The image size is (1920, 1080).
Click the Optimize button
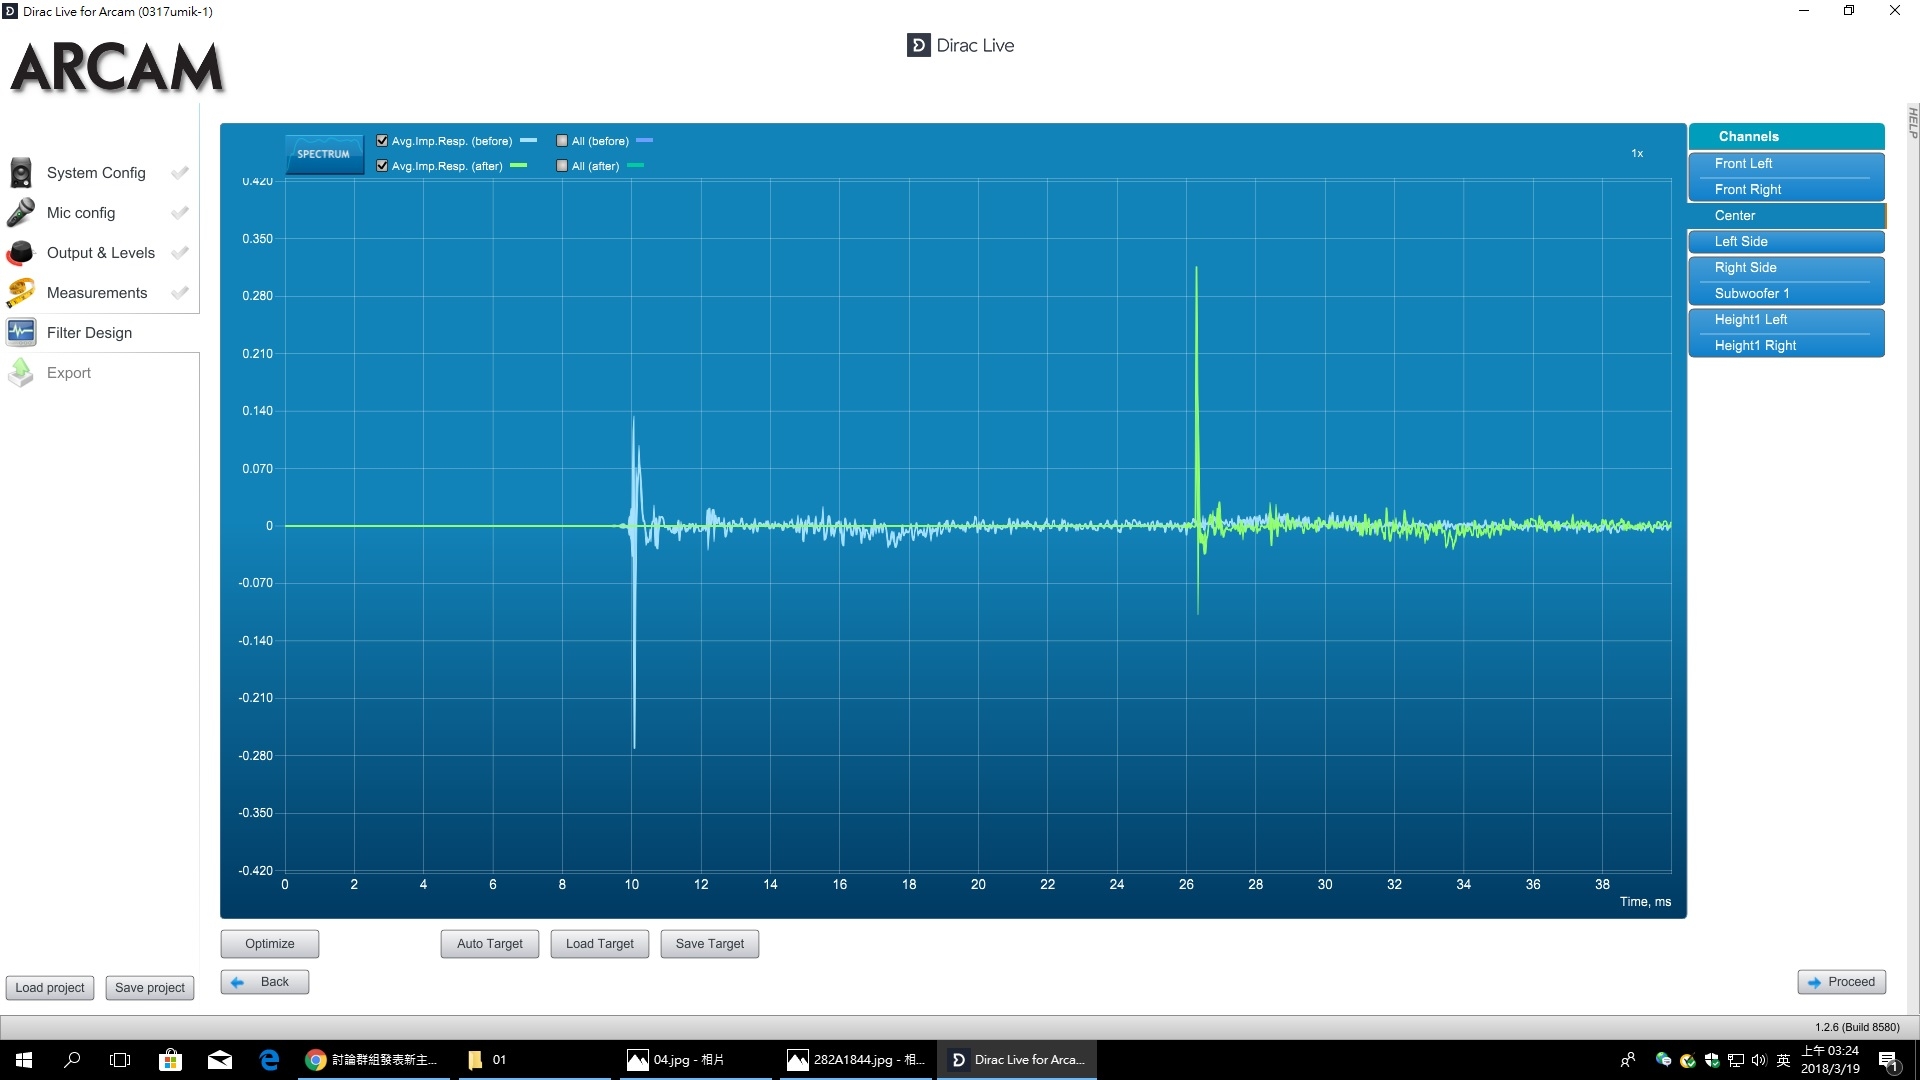(270, 944)
